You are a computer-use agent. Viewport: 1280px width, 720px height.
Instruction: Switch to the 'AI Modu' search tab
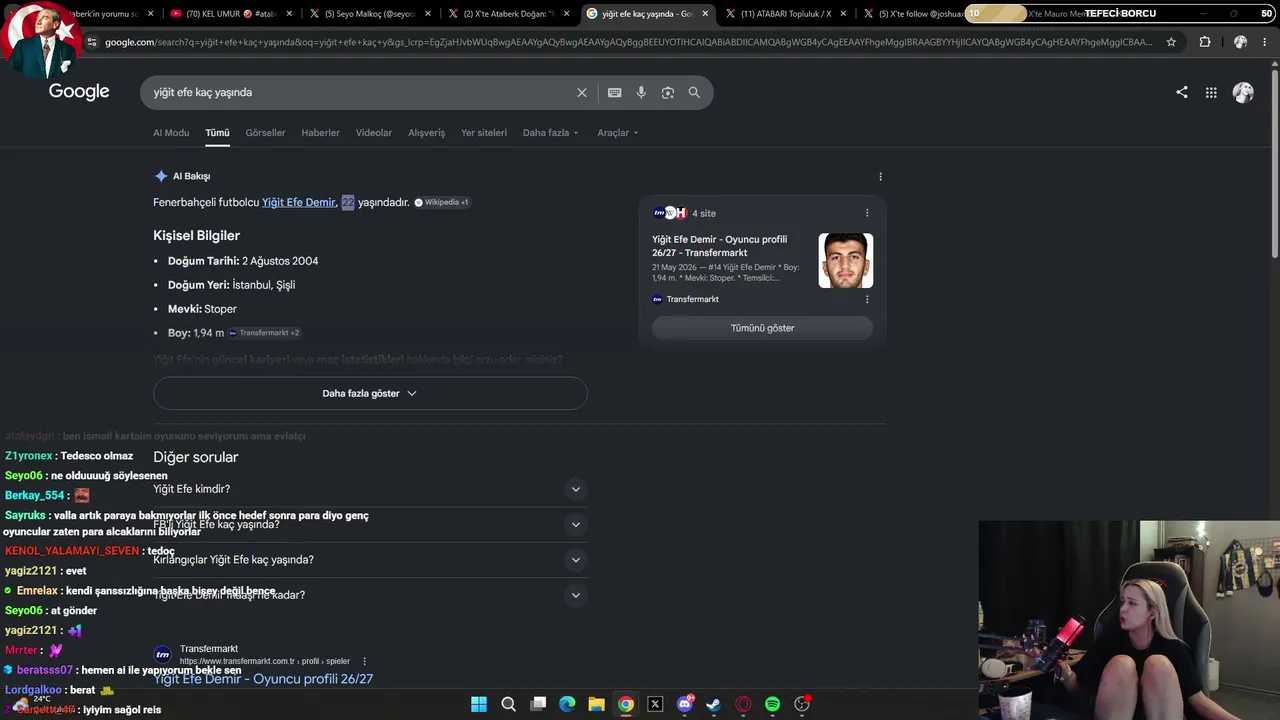click(x=171, y=133)
